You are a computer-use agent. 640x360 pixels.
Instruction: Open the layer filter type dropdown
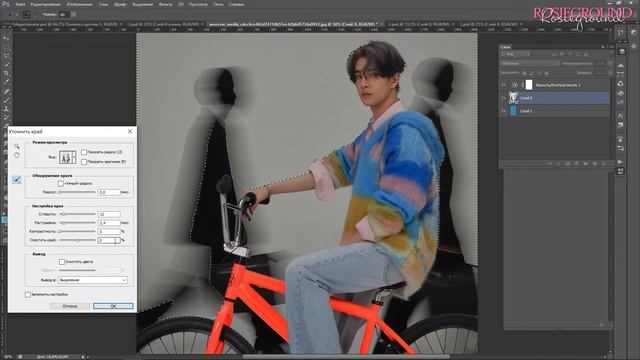(515, 54)
